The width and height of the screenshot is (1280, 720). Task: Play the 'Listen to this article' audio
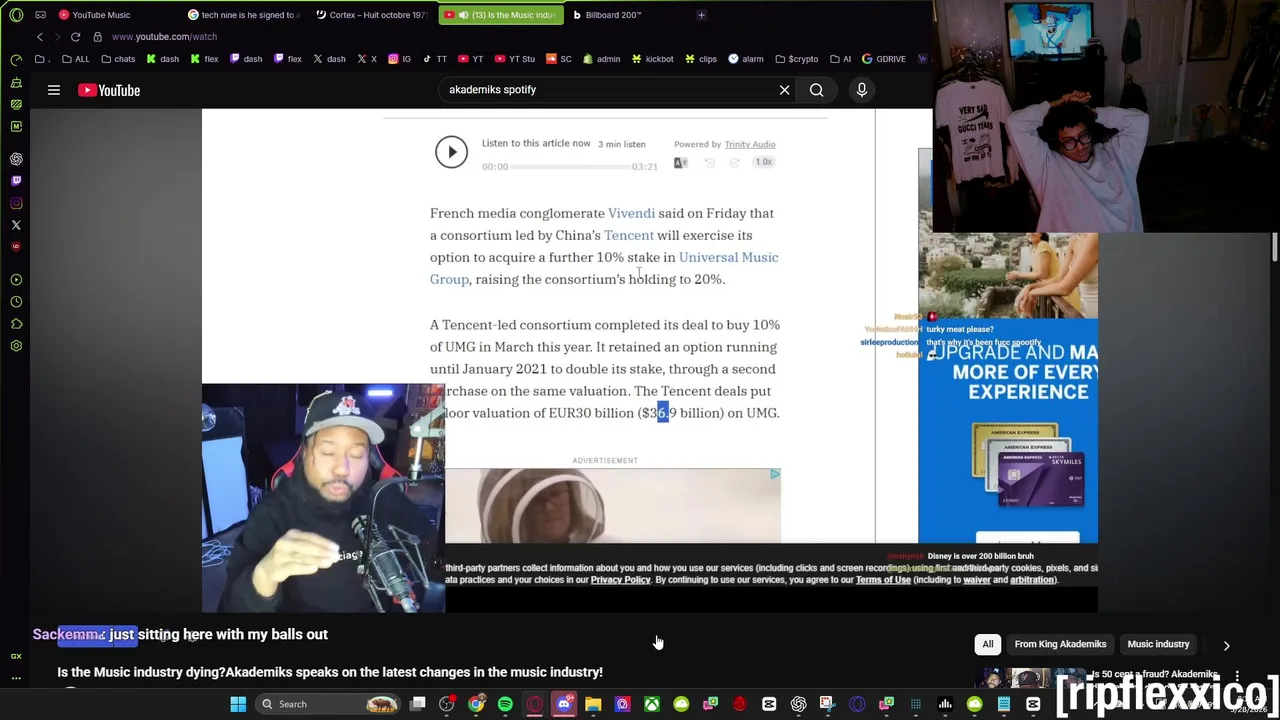point(451,152)
